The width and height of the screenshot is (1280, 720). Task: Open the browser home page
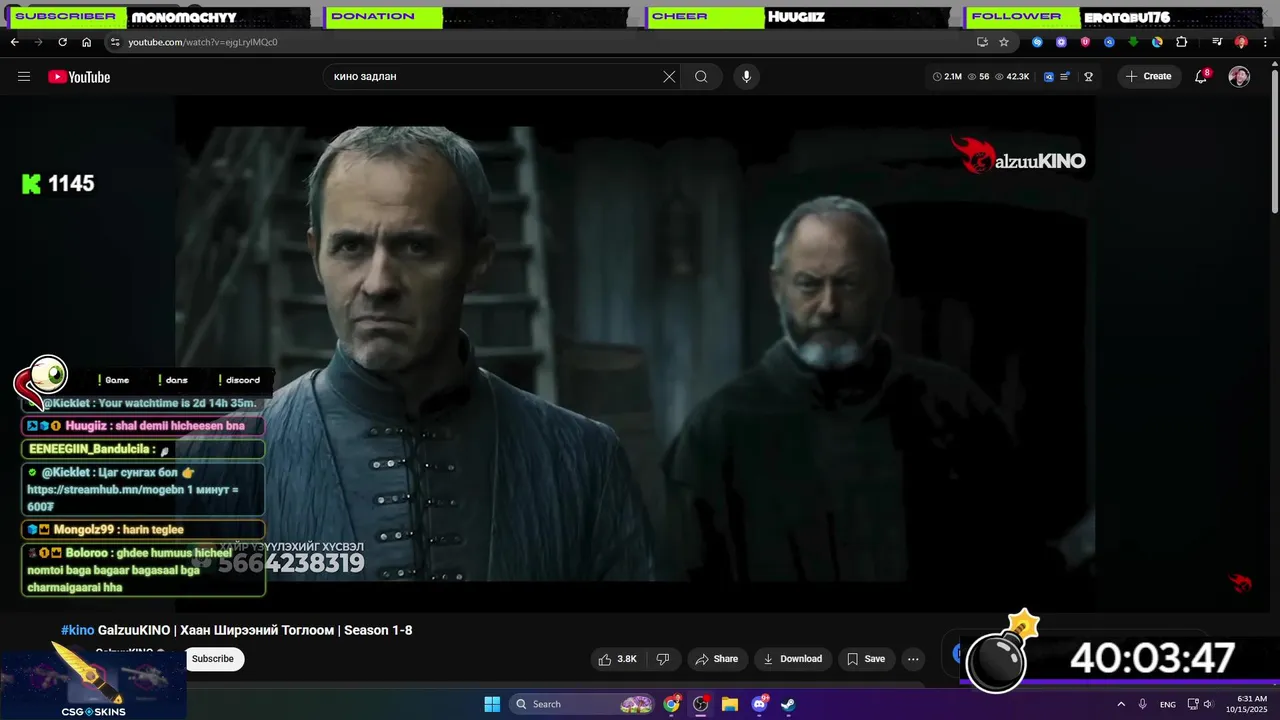coord(86,42)
